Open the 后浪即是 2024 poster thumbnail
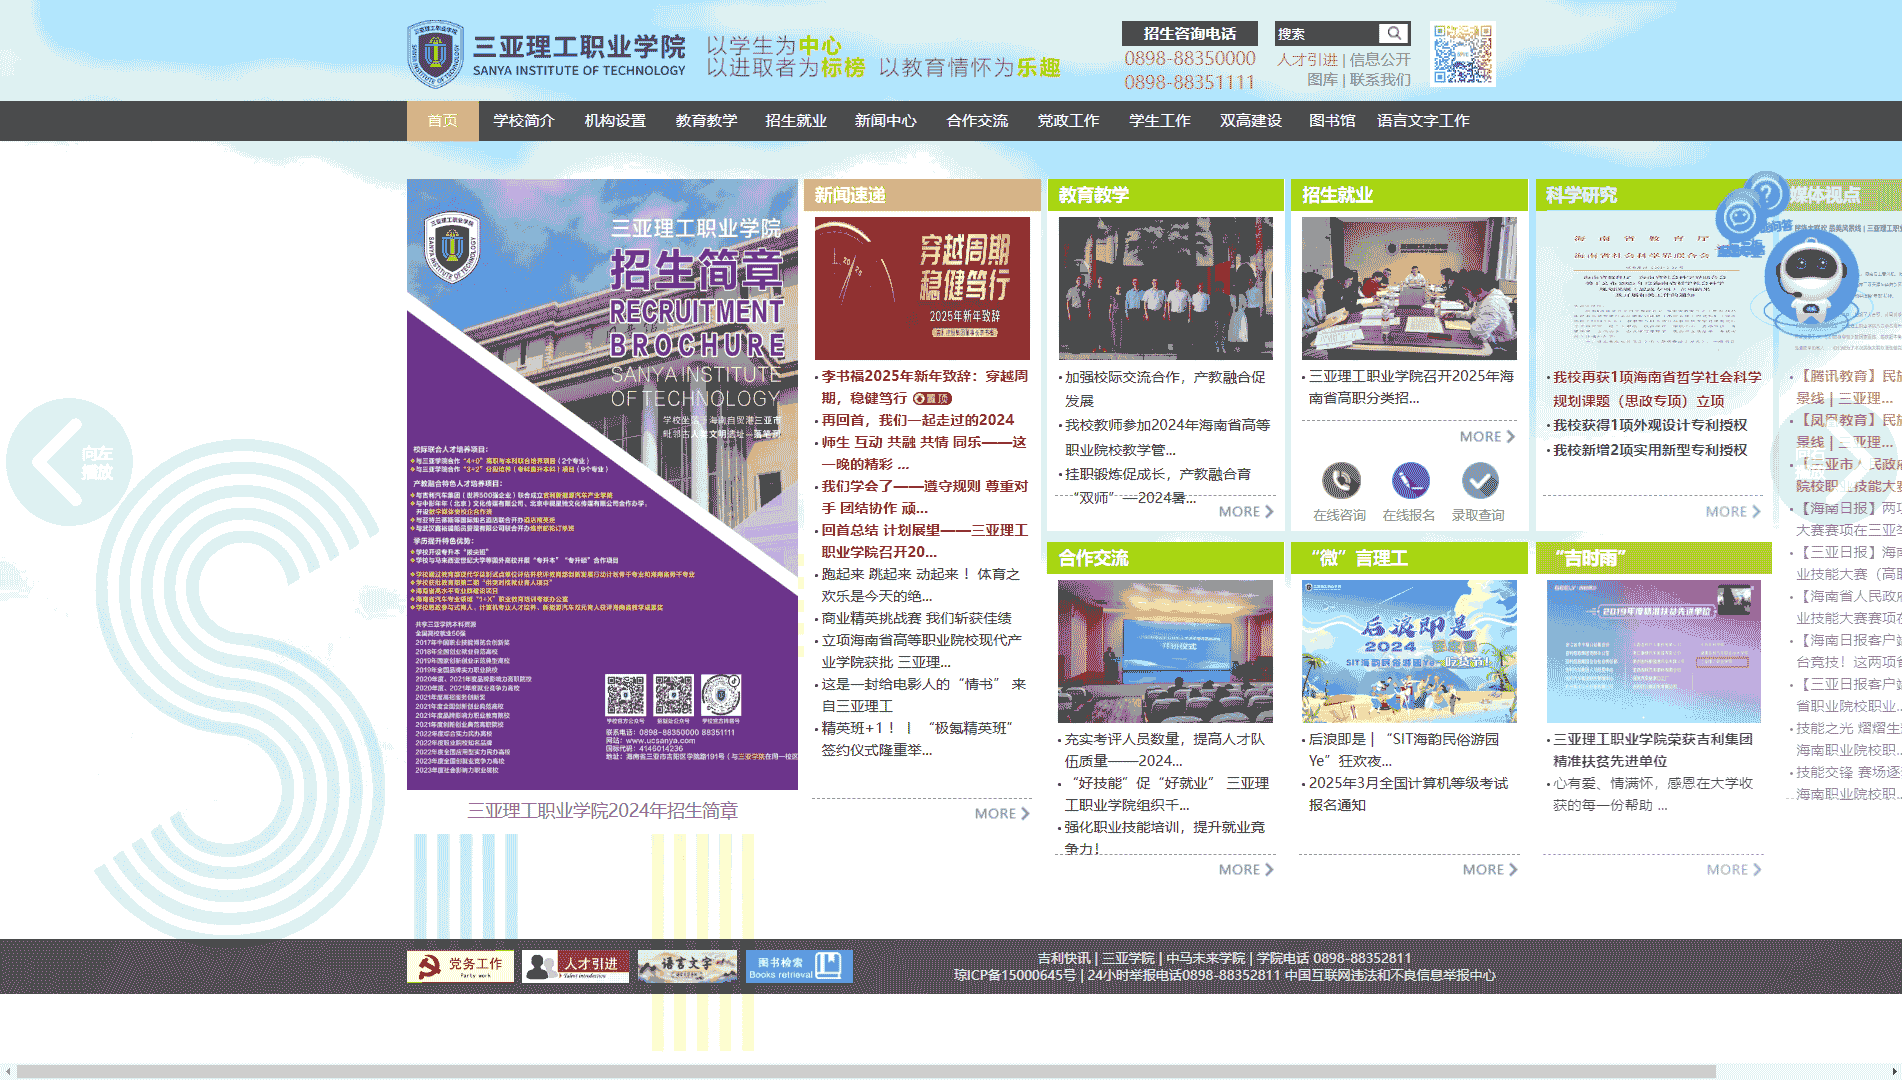Viewport: 1902px width, 1080px height. click(1409, 651)
